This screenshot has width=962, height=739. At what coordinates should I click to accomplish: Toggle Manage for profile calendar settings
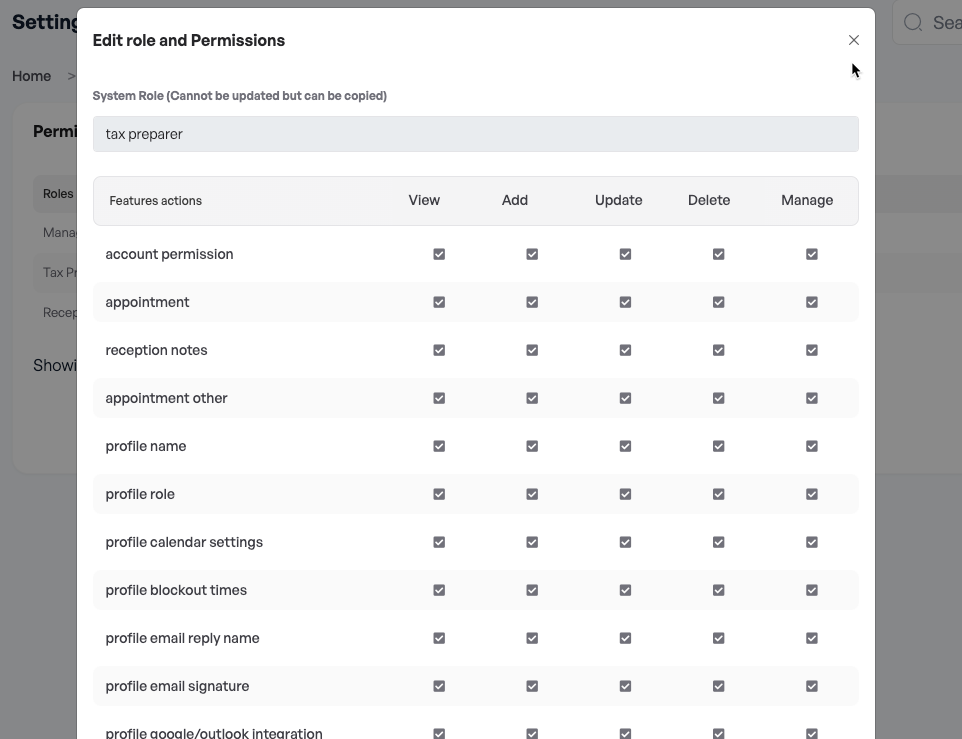pyautogui.click(x=812, y=542)
